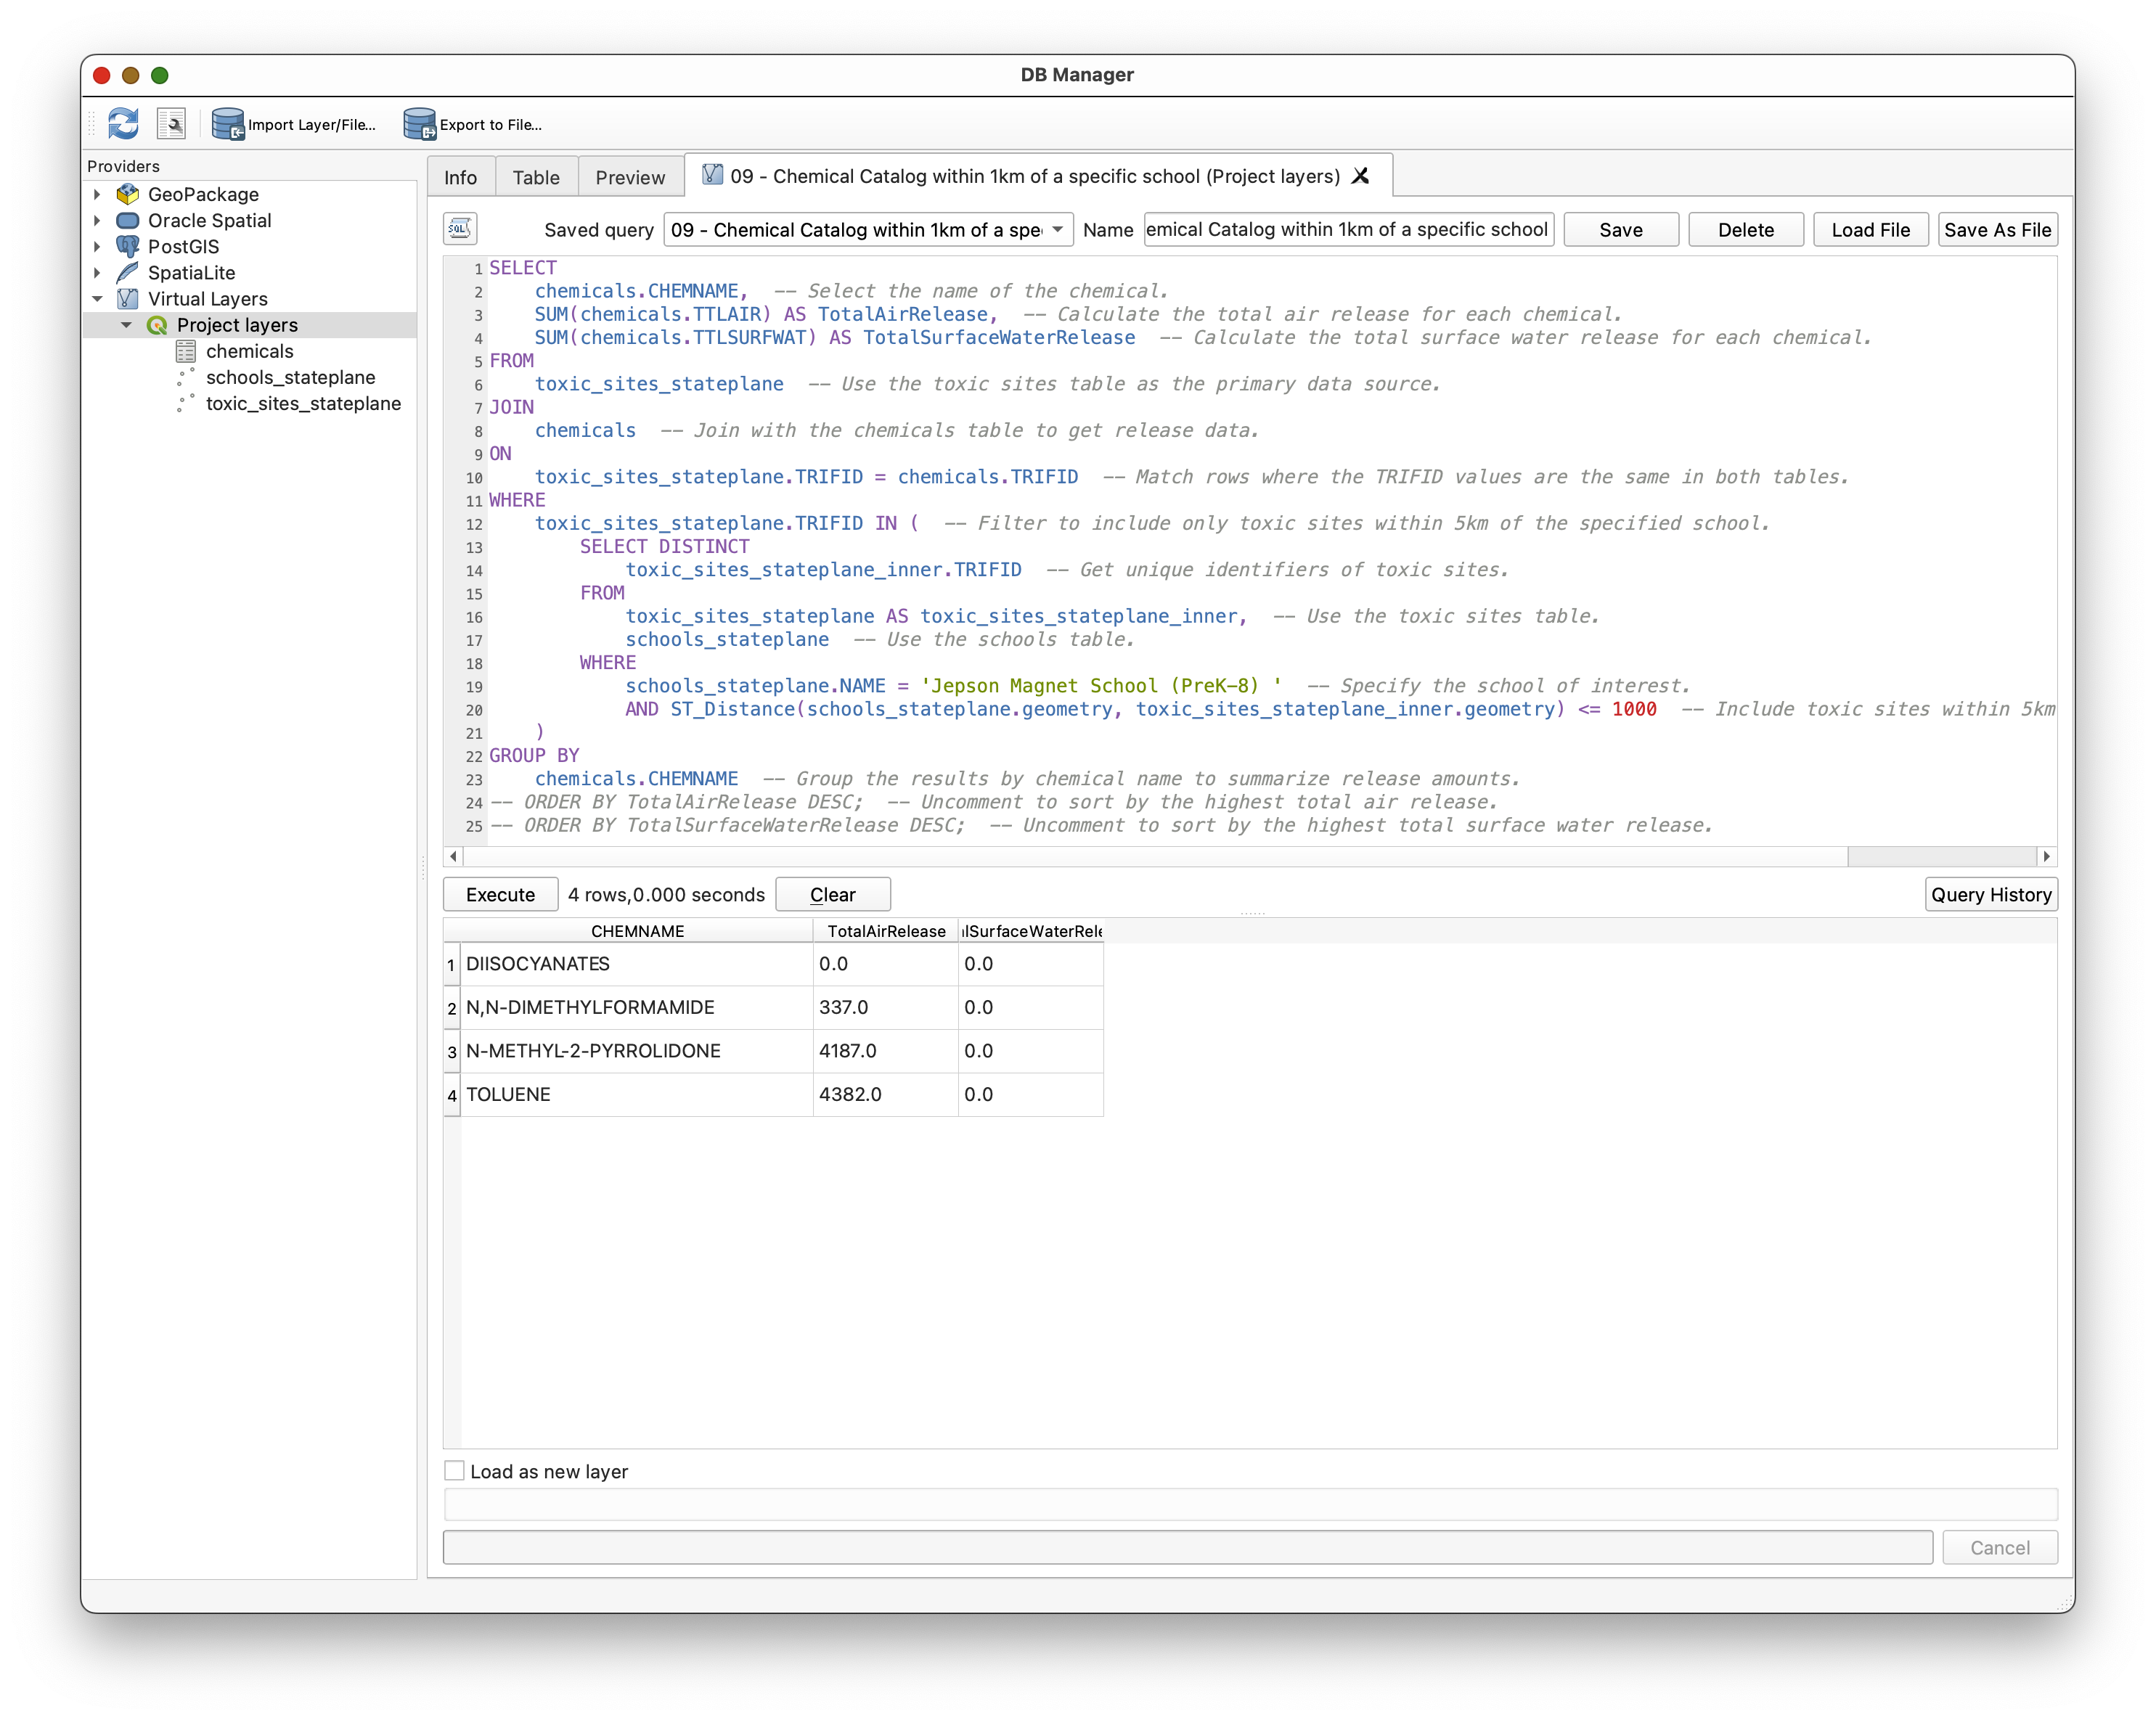Switch to the Preview tab

pos(629,177)
